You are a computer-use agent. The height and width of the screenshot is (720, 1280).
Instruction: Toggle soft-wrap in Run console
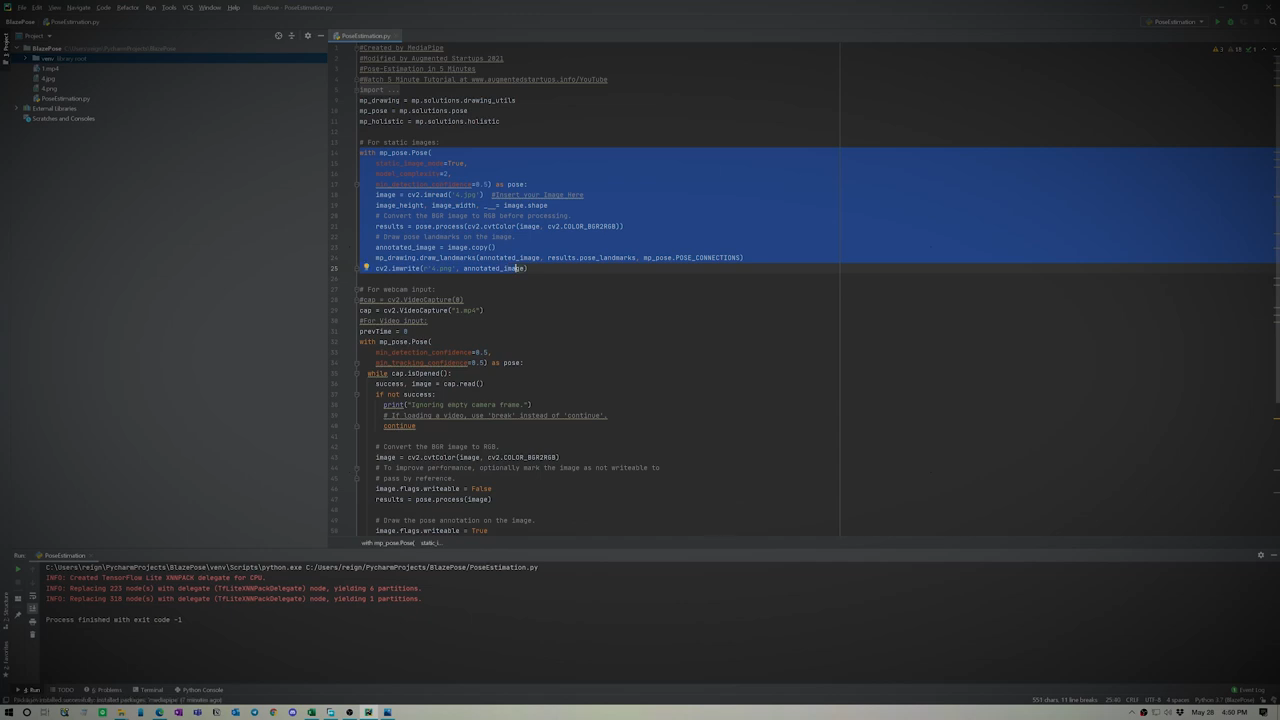(32, 597)
